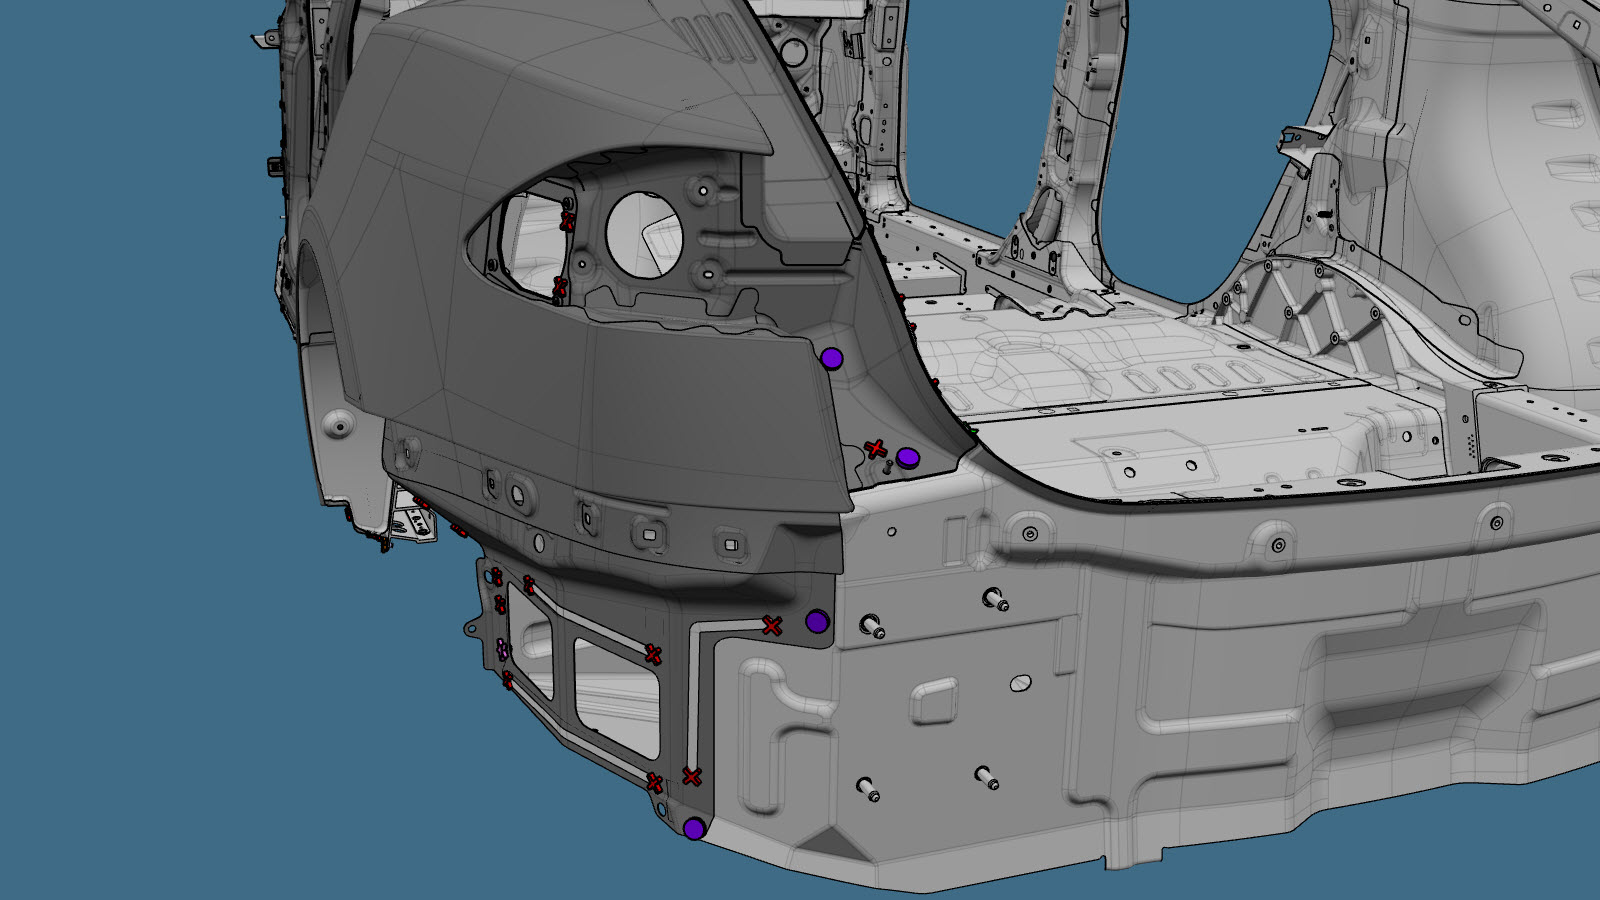Image resolution: width=1600 pixels, height=900 pixels.
Task: Select lower-left threaded stud on rear panel
Action: tap(868, 790)
